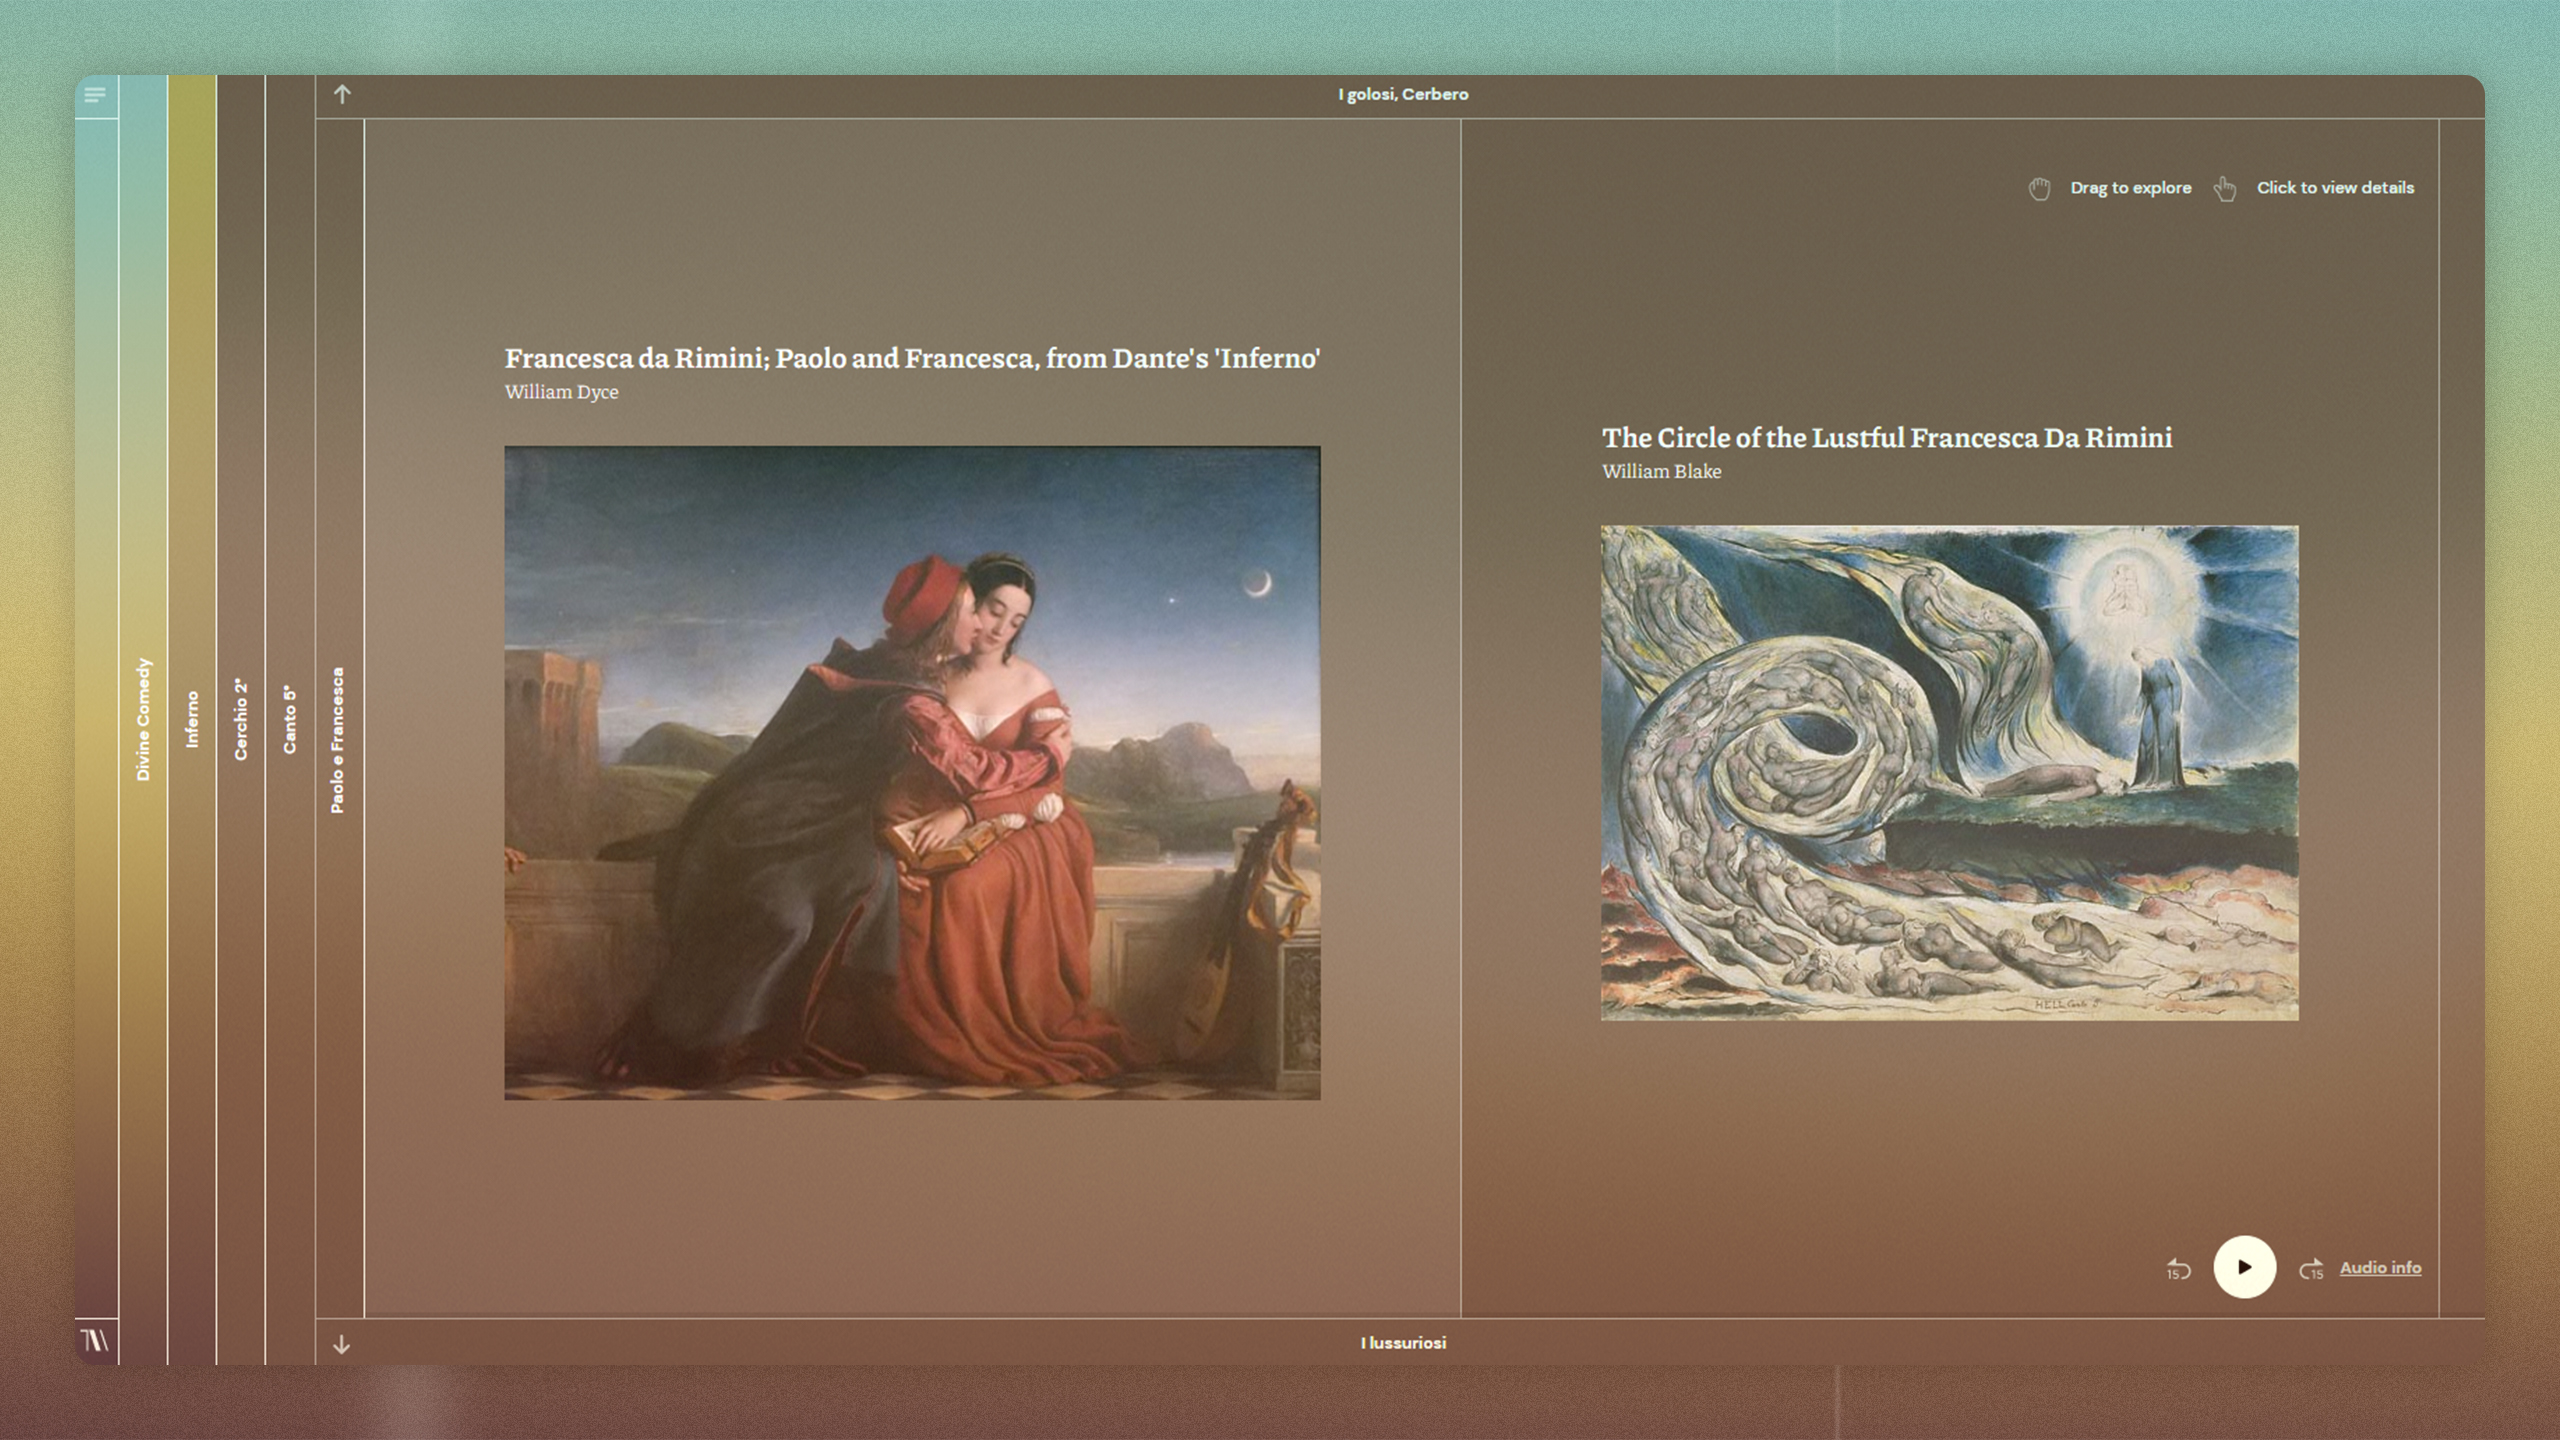Play the audio for current artwork
The width and height of the screenshot is (2560, 1440).
point(2247,1268)
